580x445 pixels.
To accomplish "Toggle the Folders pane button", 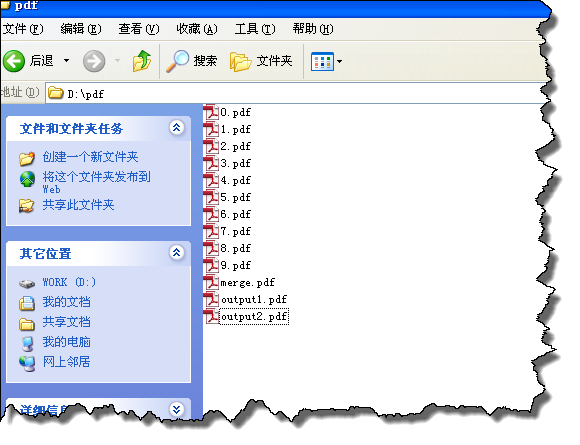I will [x=261, y=61].
